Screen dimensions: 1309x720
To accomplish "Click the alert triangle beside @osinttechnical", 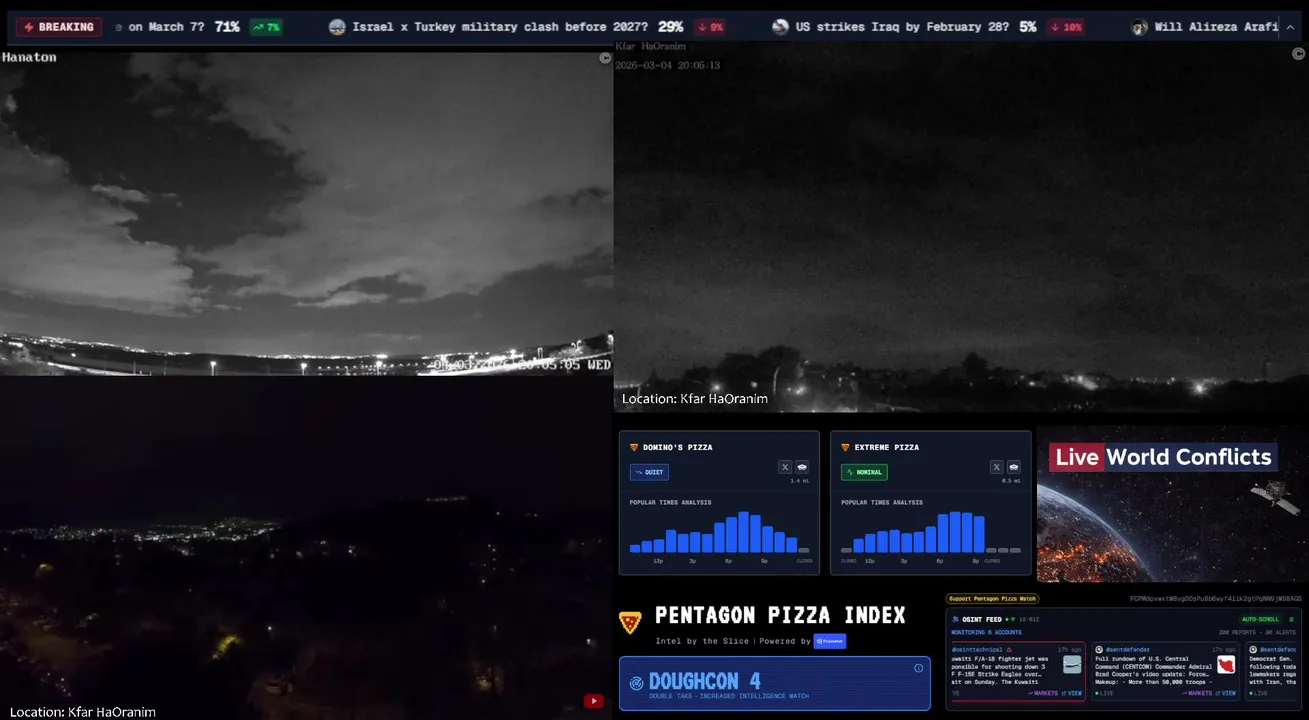I will point(1009,650).
